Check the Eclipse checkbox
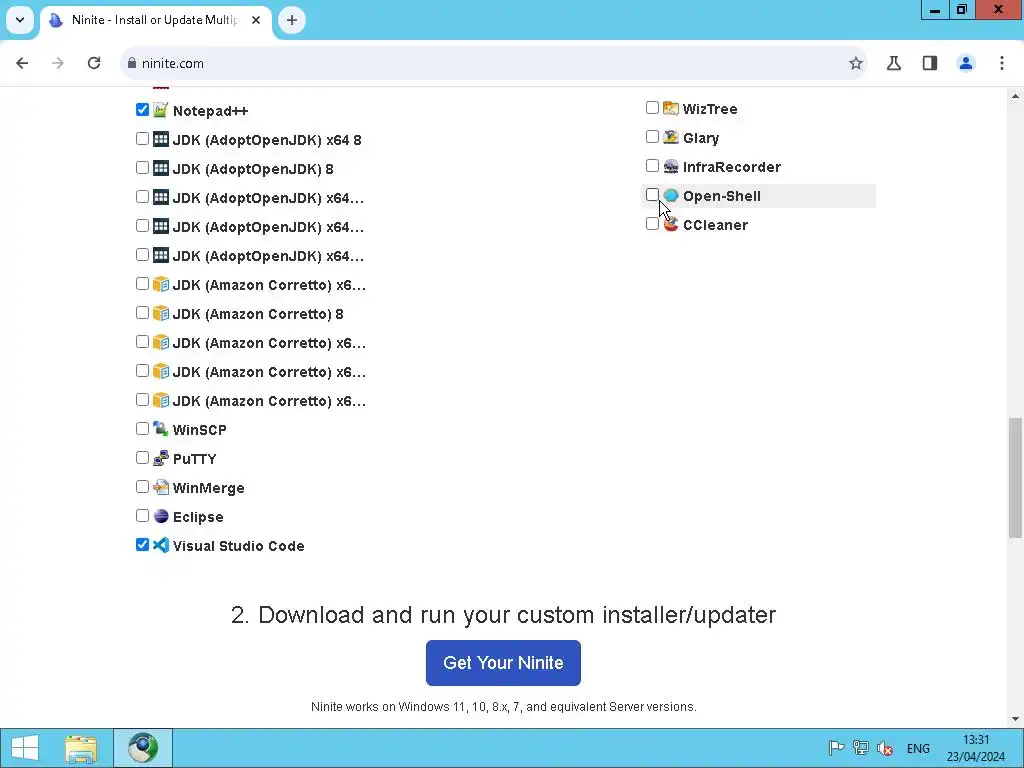The image size is (1024, 768). [x=142, y=515]
